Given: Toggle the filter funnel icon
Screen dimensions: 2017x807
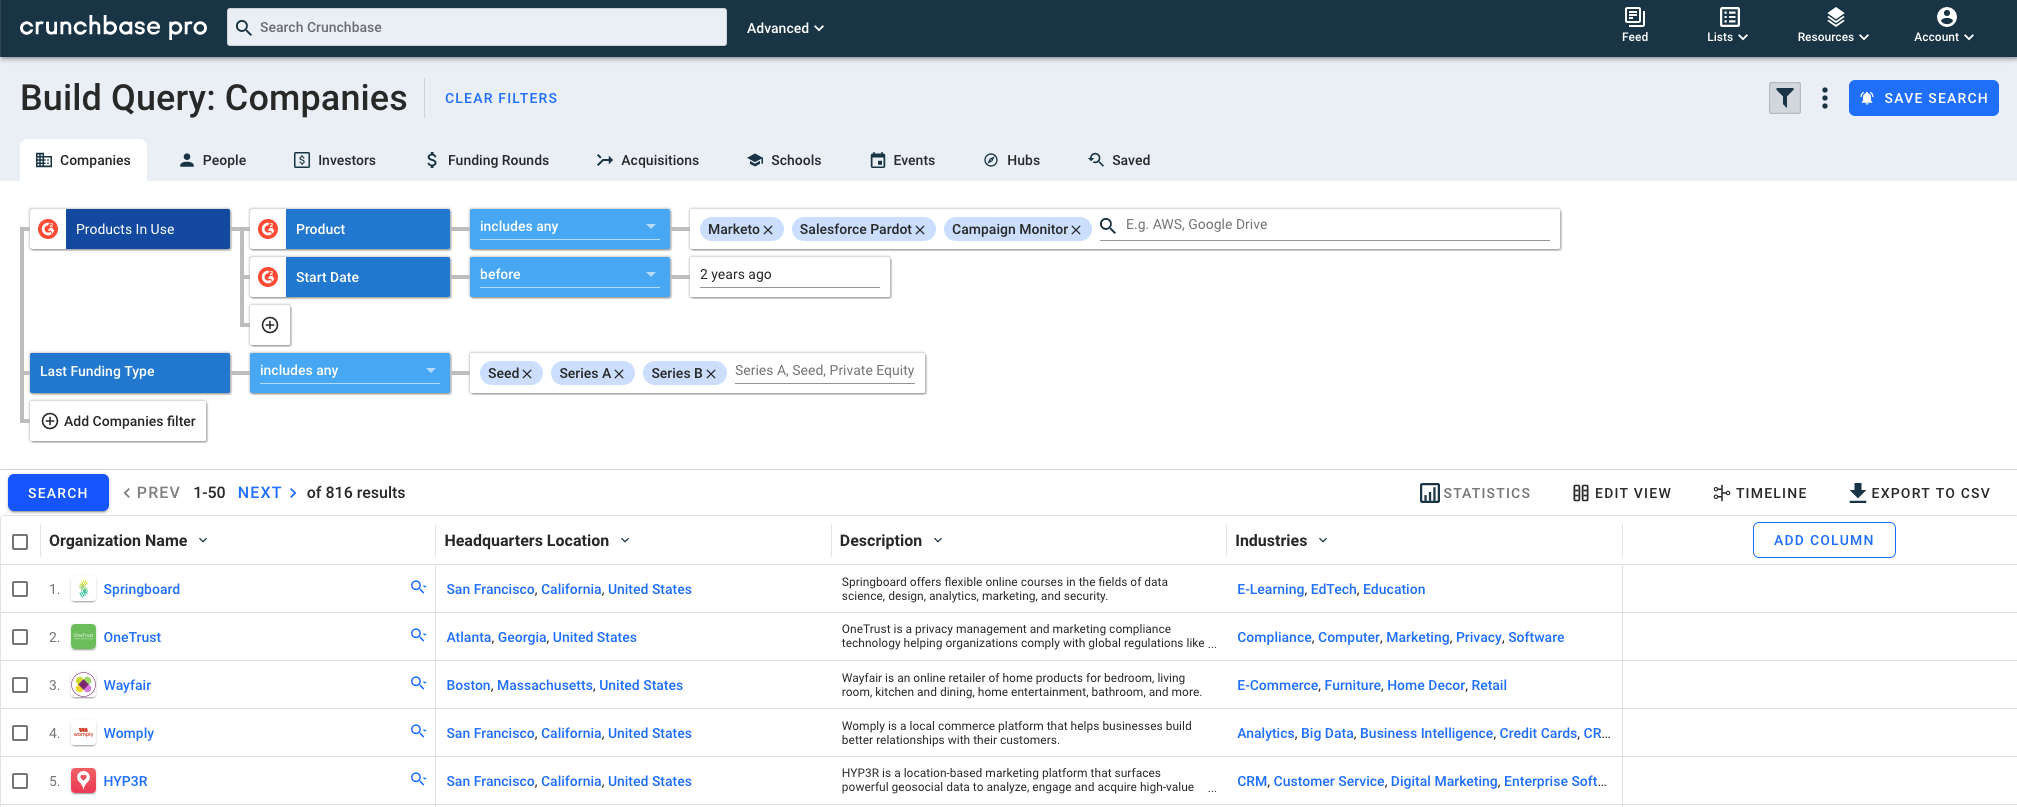Looking at the screenshot, I should [x=1785, y=98].
